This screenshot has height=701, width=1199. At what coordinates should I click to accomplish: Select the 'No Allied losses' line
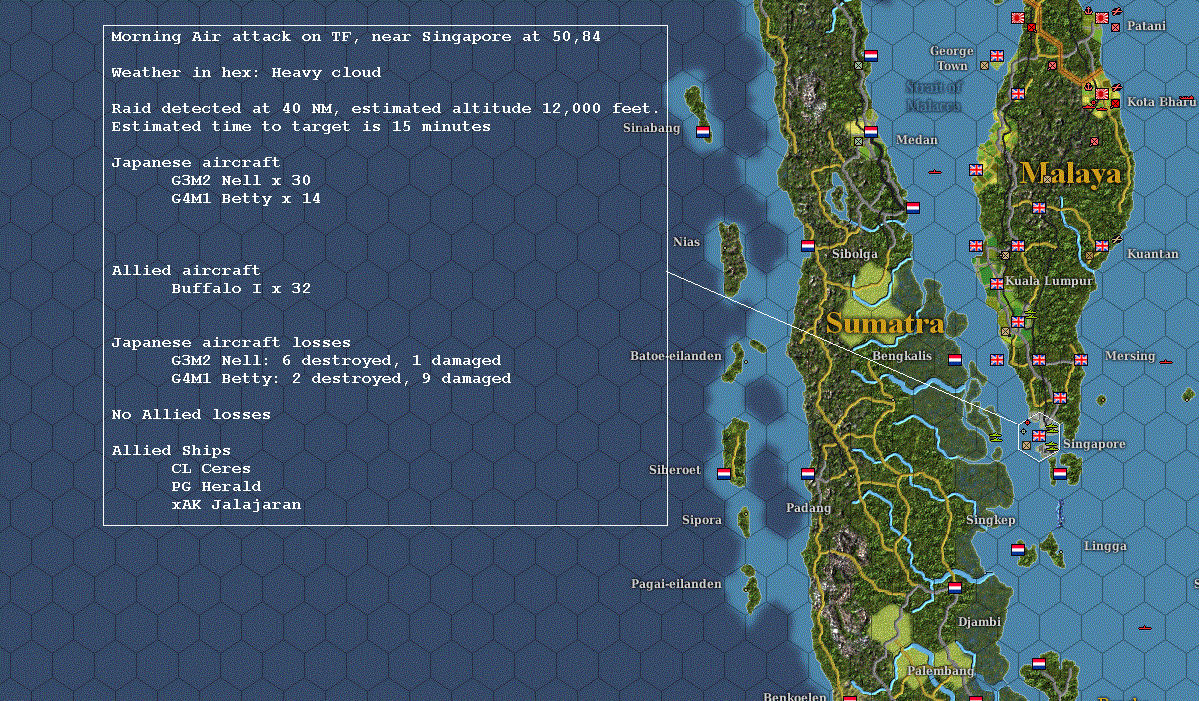click(x=191, y=414)
